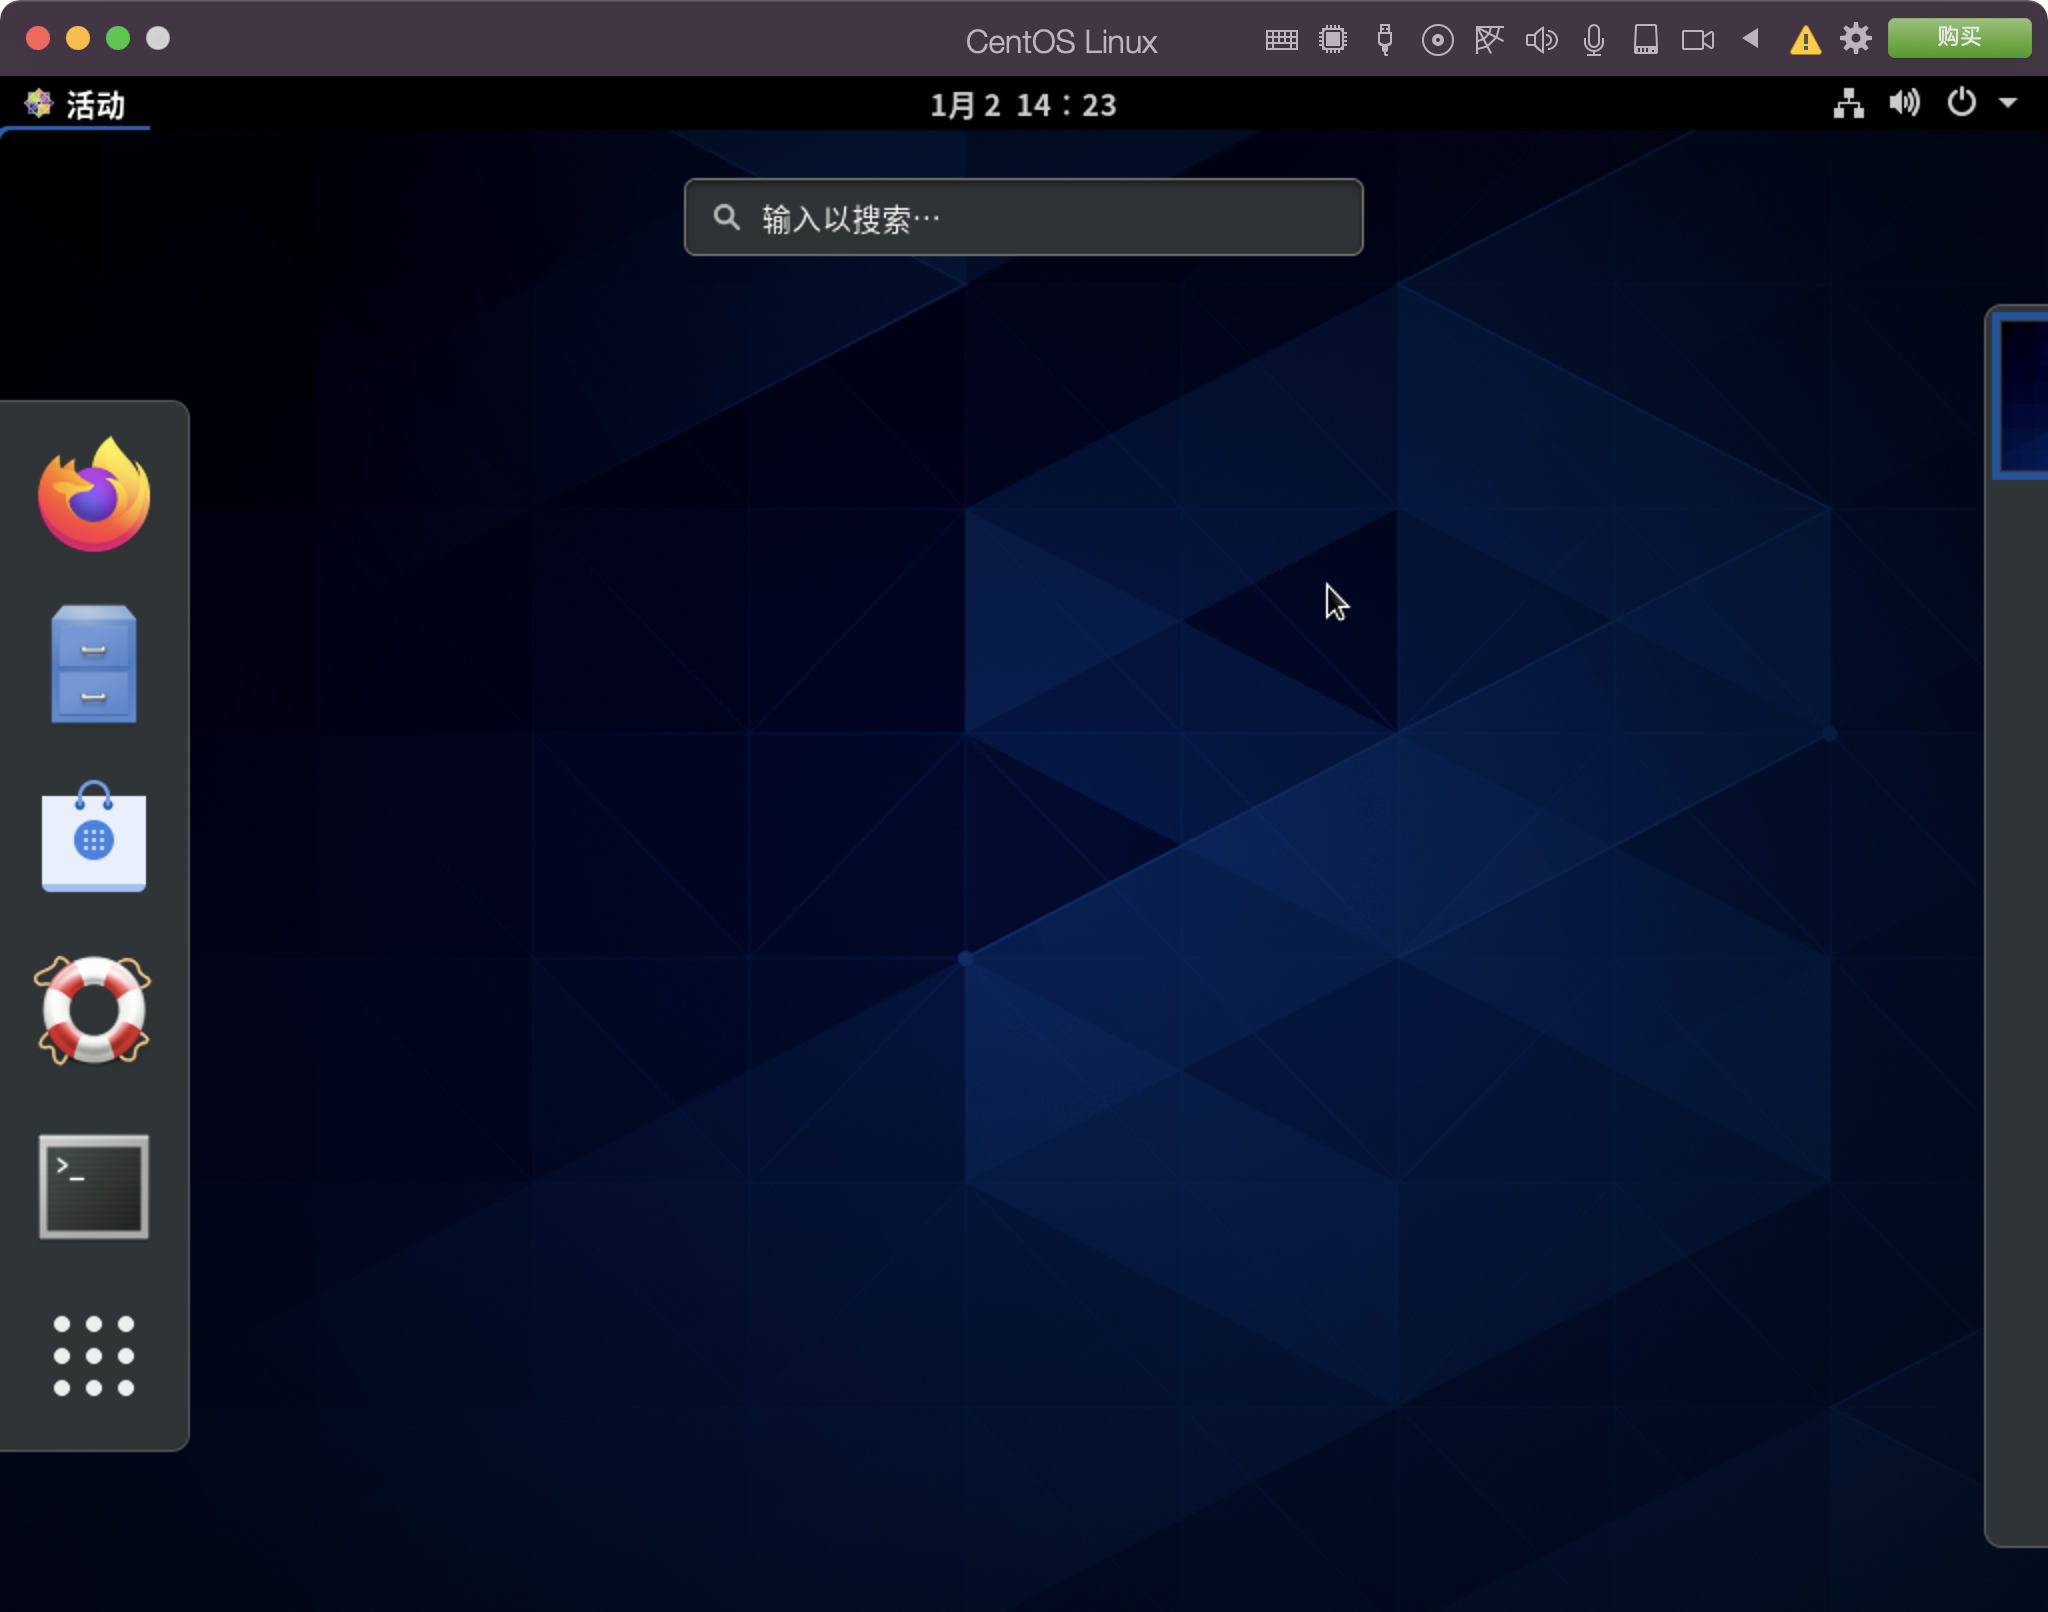Show all applications grid

click(94, 1356)
